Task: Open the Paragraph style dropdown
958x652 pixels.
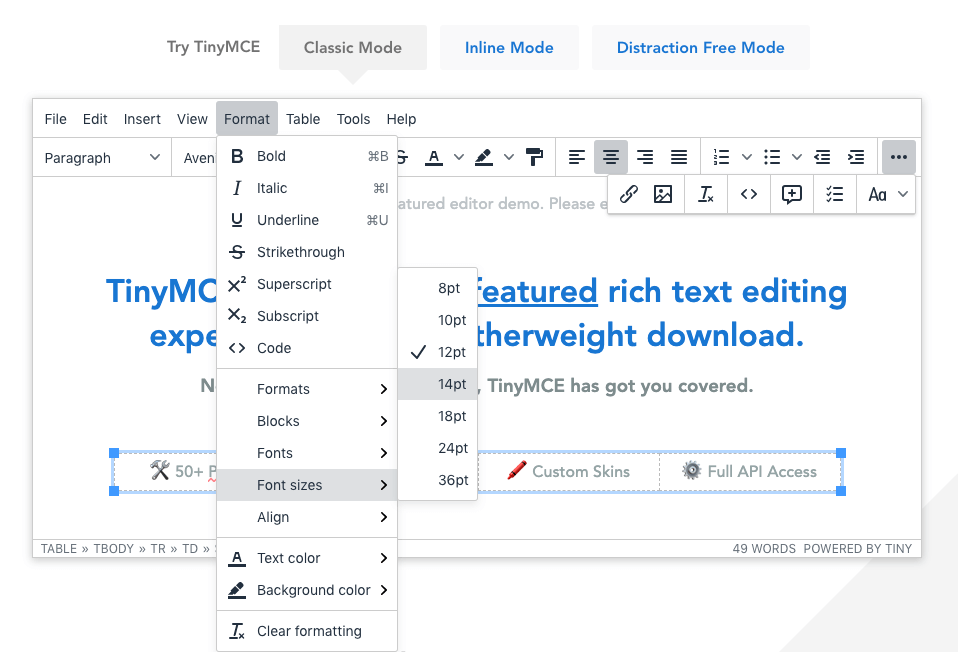Action: (x=100, y=157)
